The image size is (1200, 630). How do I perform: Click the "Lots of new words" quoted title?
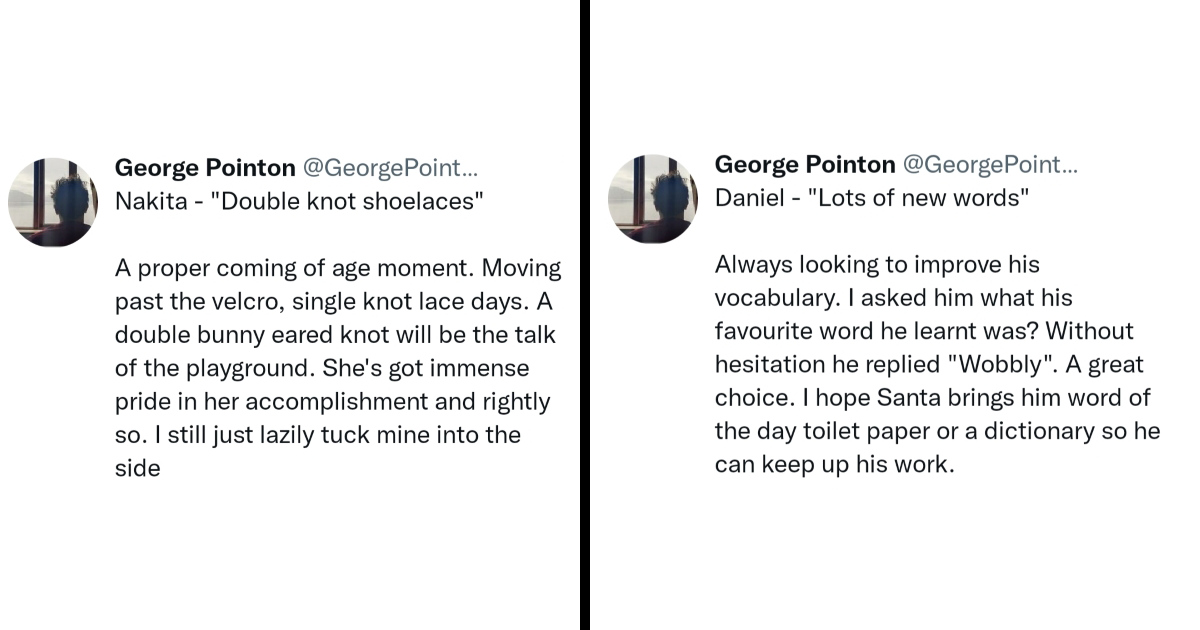click(924, 197)
